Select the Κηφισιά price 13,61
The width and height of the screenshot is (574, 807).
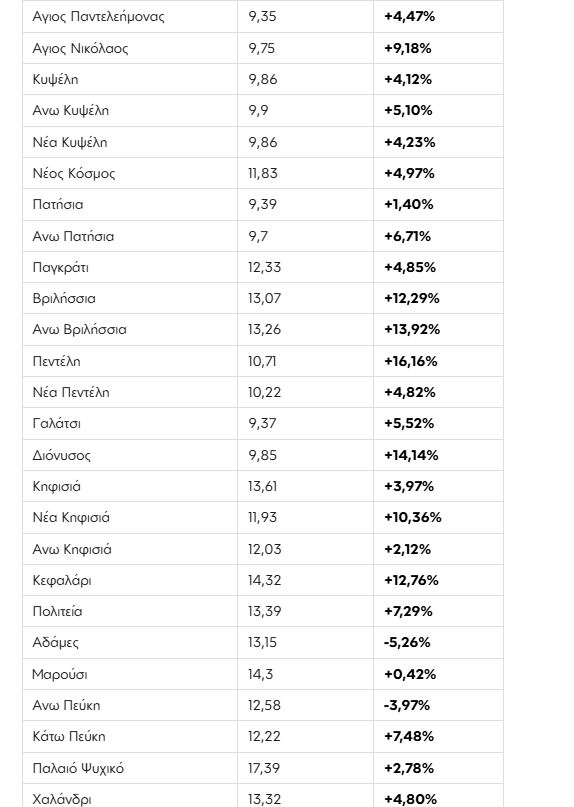[263, 486]
